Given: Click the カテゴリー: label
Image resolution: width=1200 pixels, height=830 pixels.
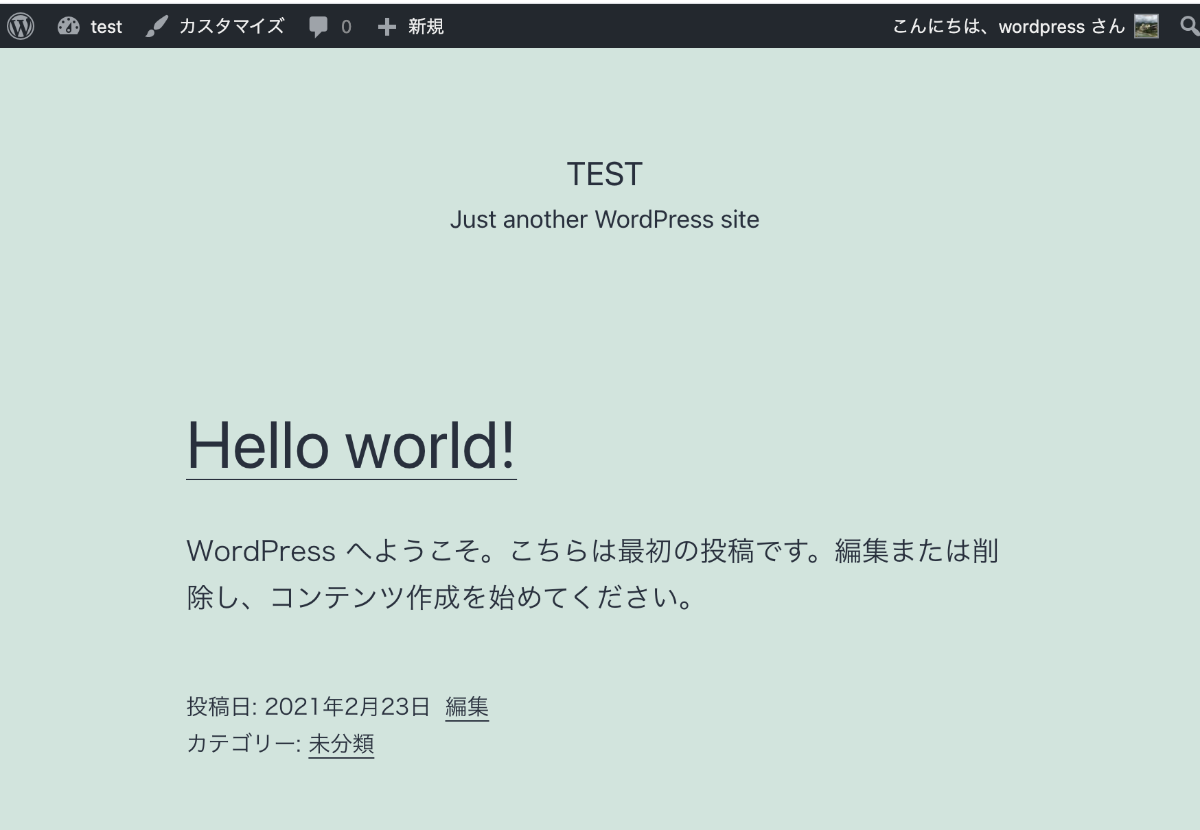Looking at the screenshot, I should [x=244, y=744].
